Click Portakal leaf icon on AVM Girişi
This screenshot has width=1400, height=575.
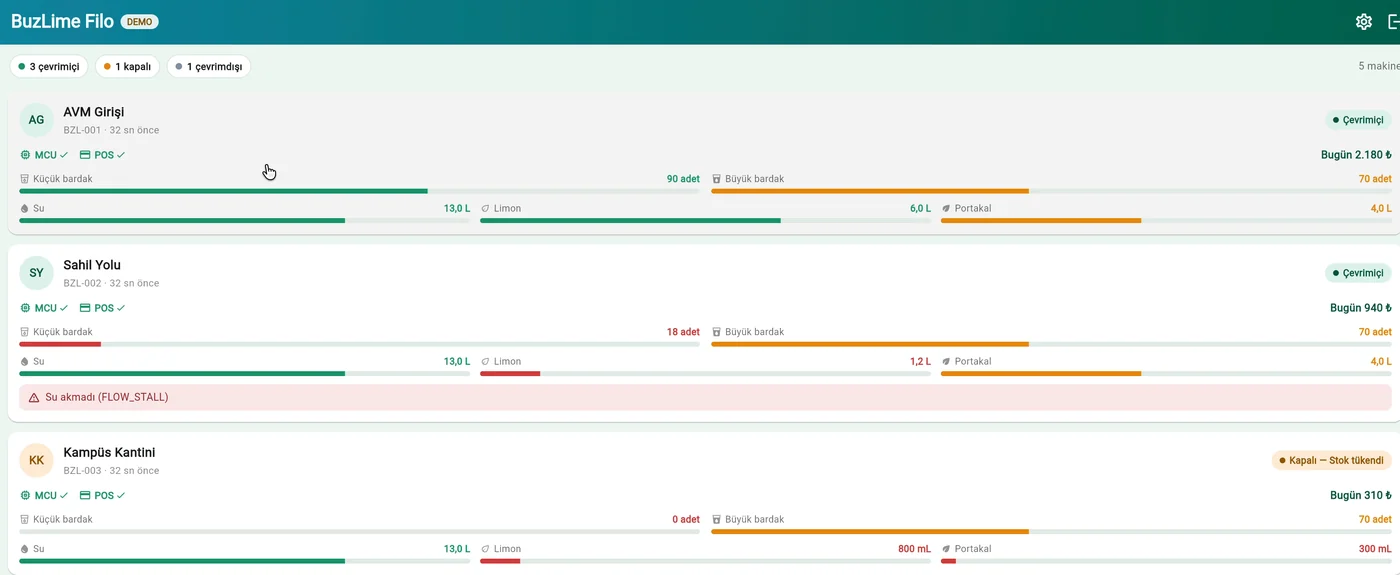click(x=946, y=208)
